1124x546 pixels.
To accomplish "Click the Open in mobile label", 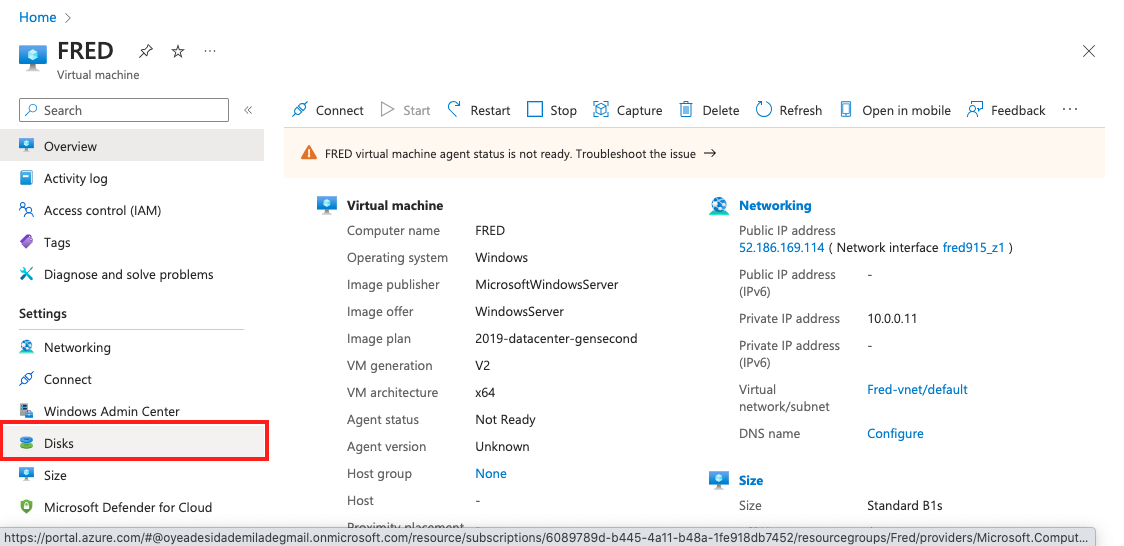I will coord(906,110).
